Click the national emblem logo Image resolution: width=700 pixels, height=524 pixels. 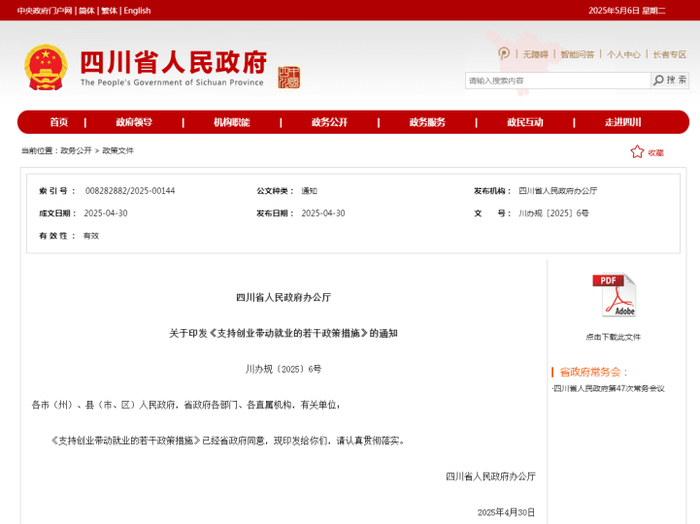(x=46, y=67)
